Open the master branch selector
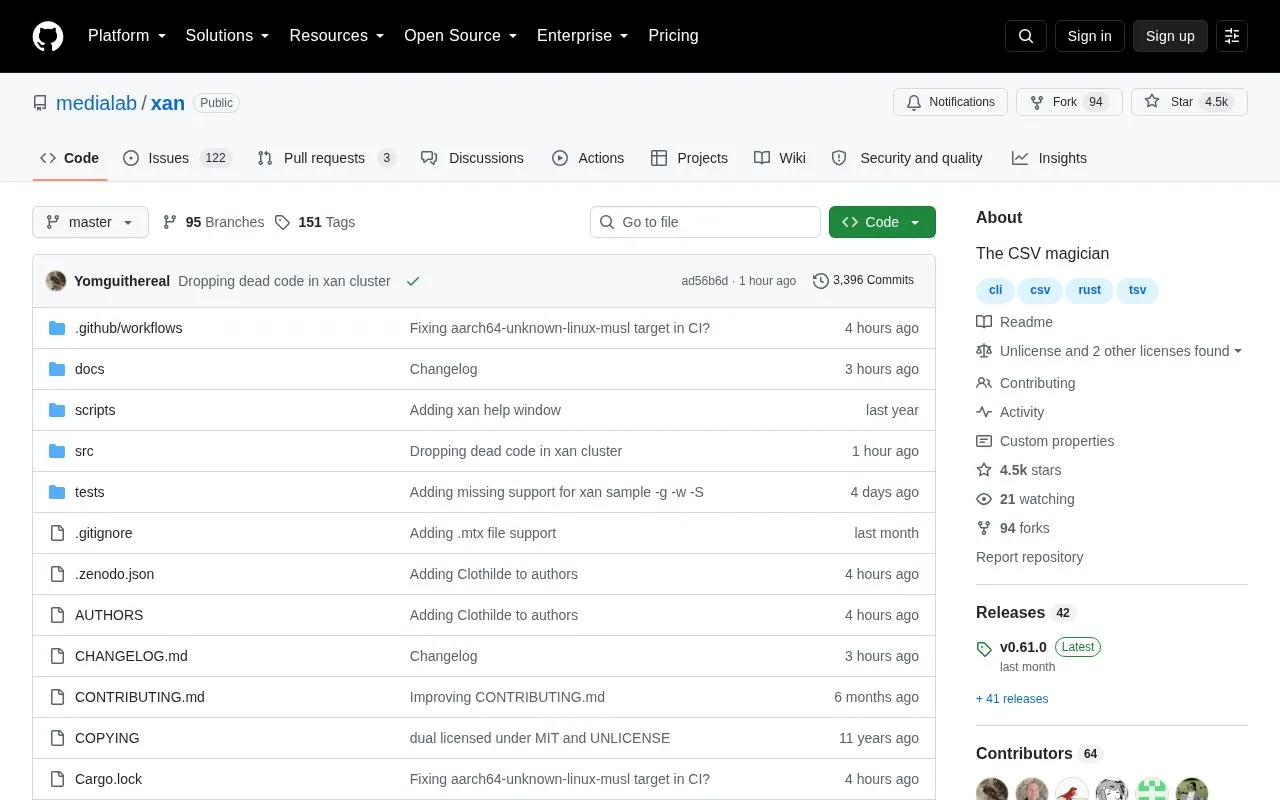1280x800 pixels. tap(90, 222)
